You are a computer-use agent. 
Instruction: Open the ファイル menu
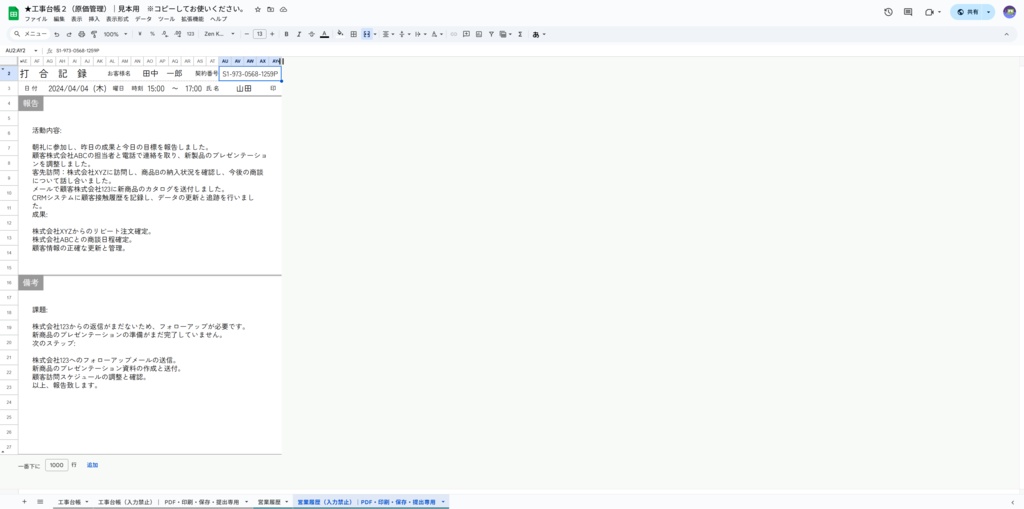tap(36, 19)
